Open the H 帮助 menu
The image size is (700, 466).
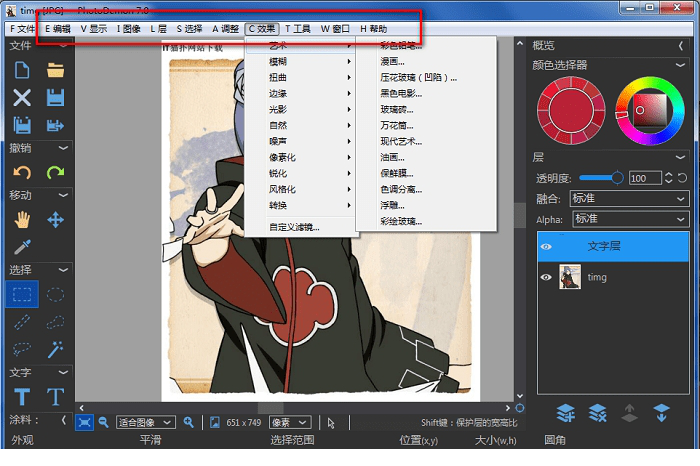pos(374,29)
